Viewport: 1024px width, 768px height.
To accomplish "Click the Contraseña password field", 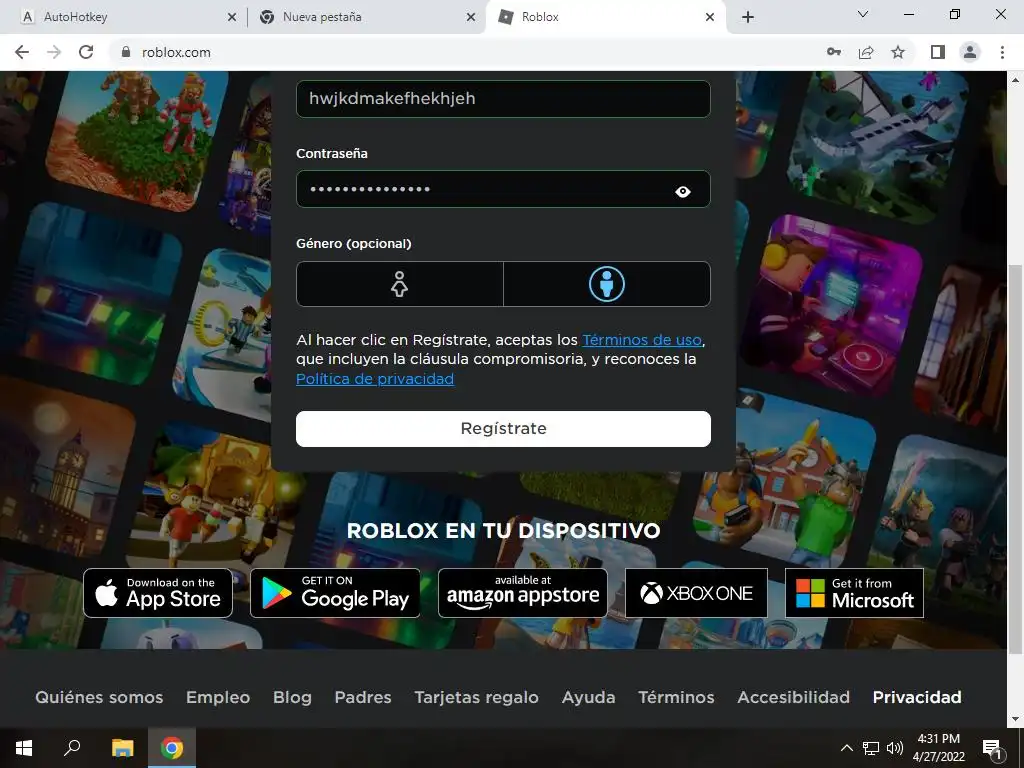I will pyautogui.click(x=503, y=189).
